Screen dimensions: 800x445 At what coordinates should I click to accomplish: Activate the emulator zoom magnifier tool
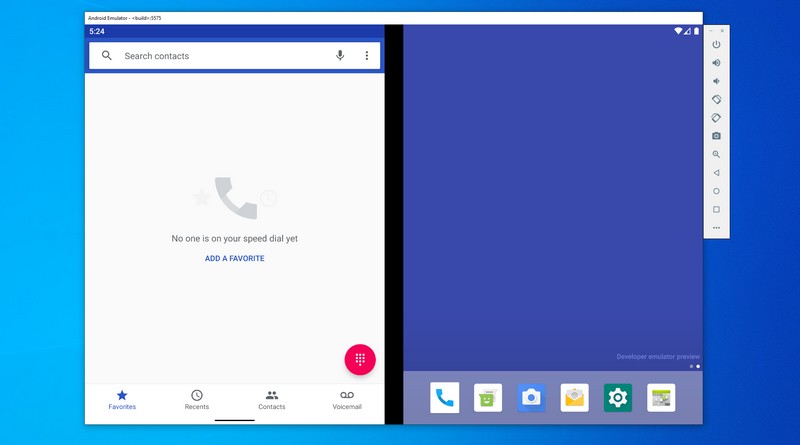716,154
